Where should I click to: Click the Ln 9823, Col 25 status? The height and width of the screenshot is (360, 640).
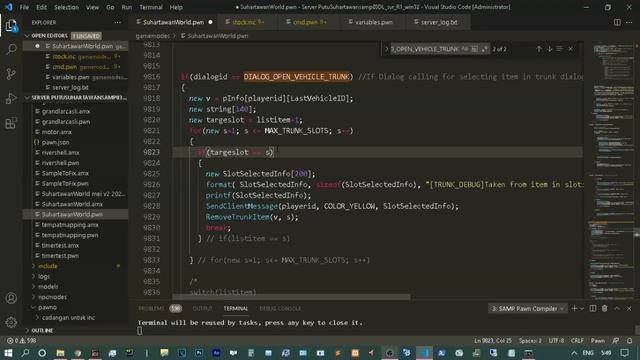493,340
